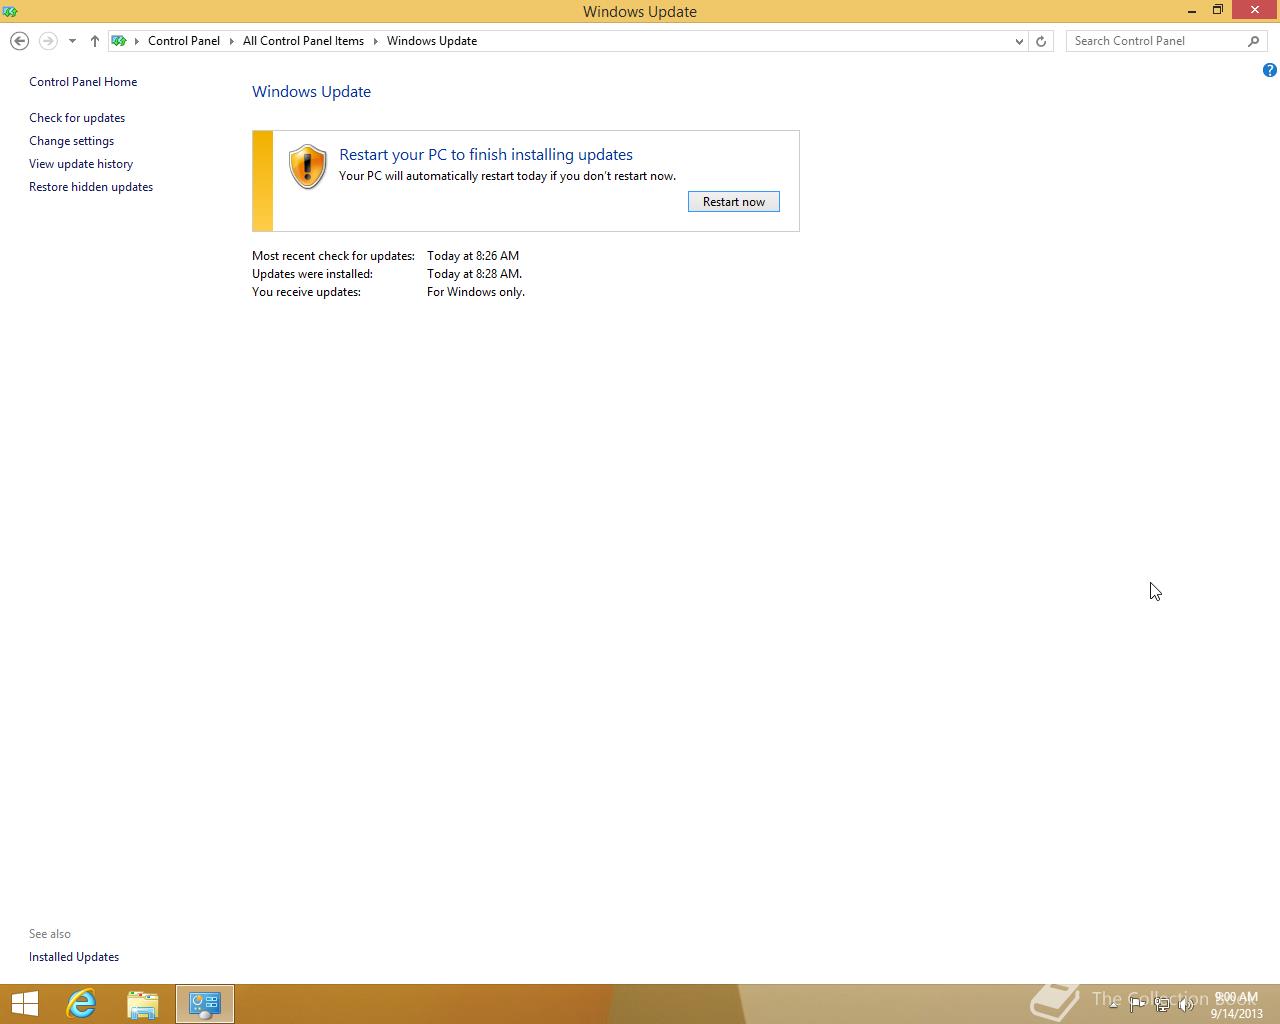Viewport: 1280px width, 1024px height.
Task: Click the Forward navigation arrow
Action: [47, 41]
